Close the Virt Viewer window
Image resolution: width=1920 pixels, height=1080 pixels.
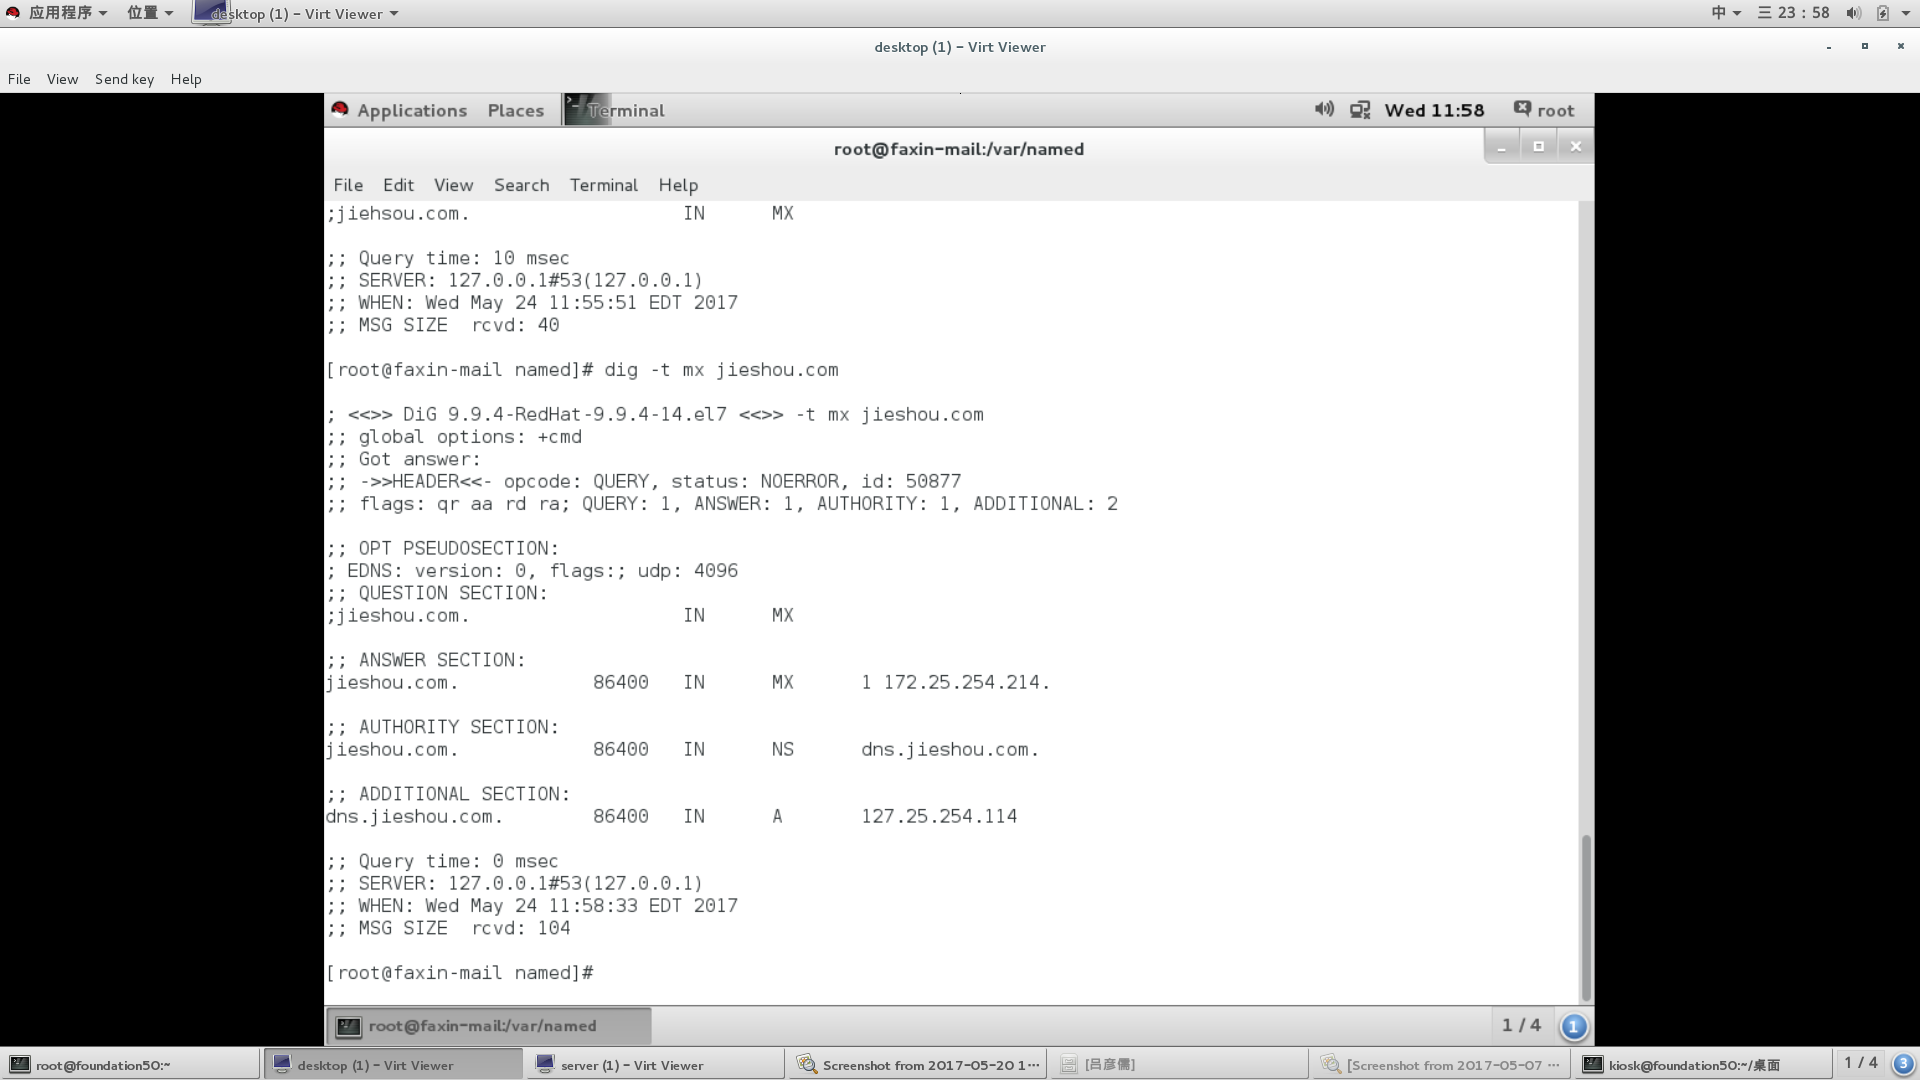pyautogui.click(x=1901, y=46)
